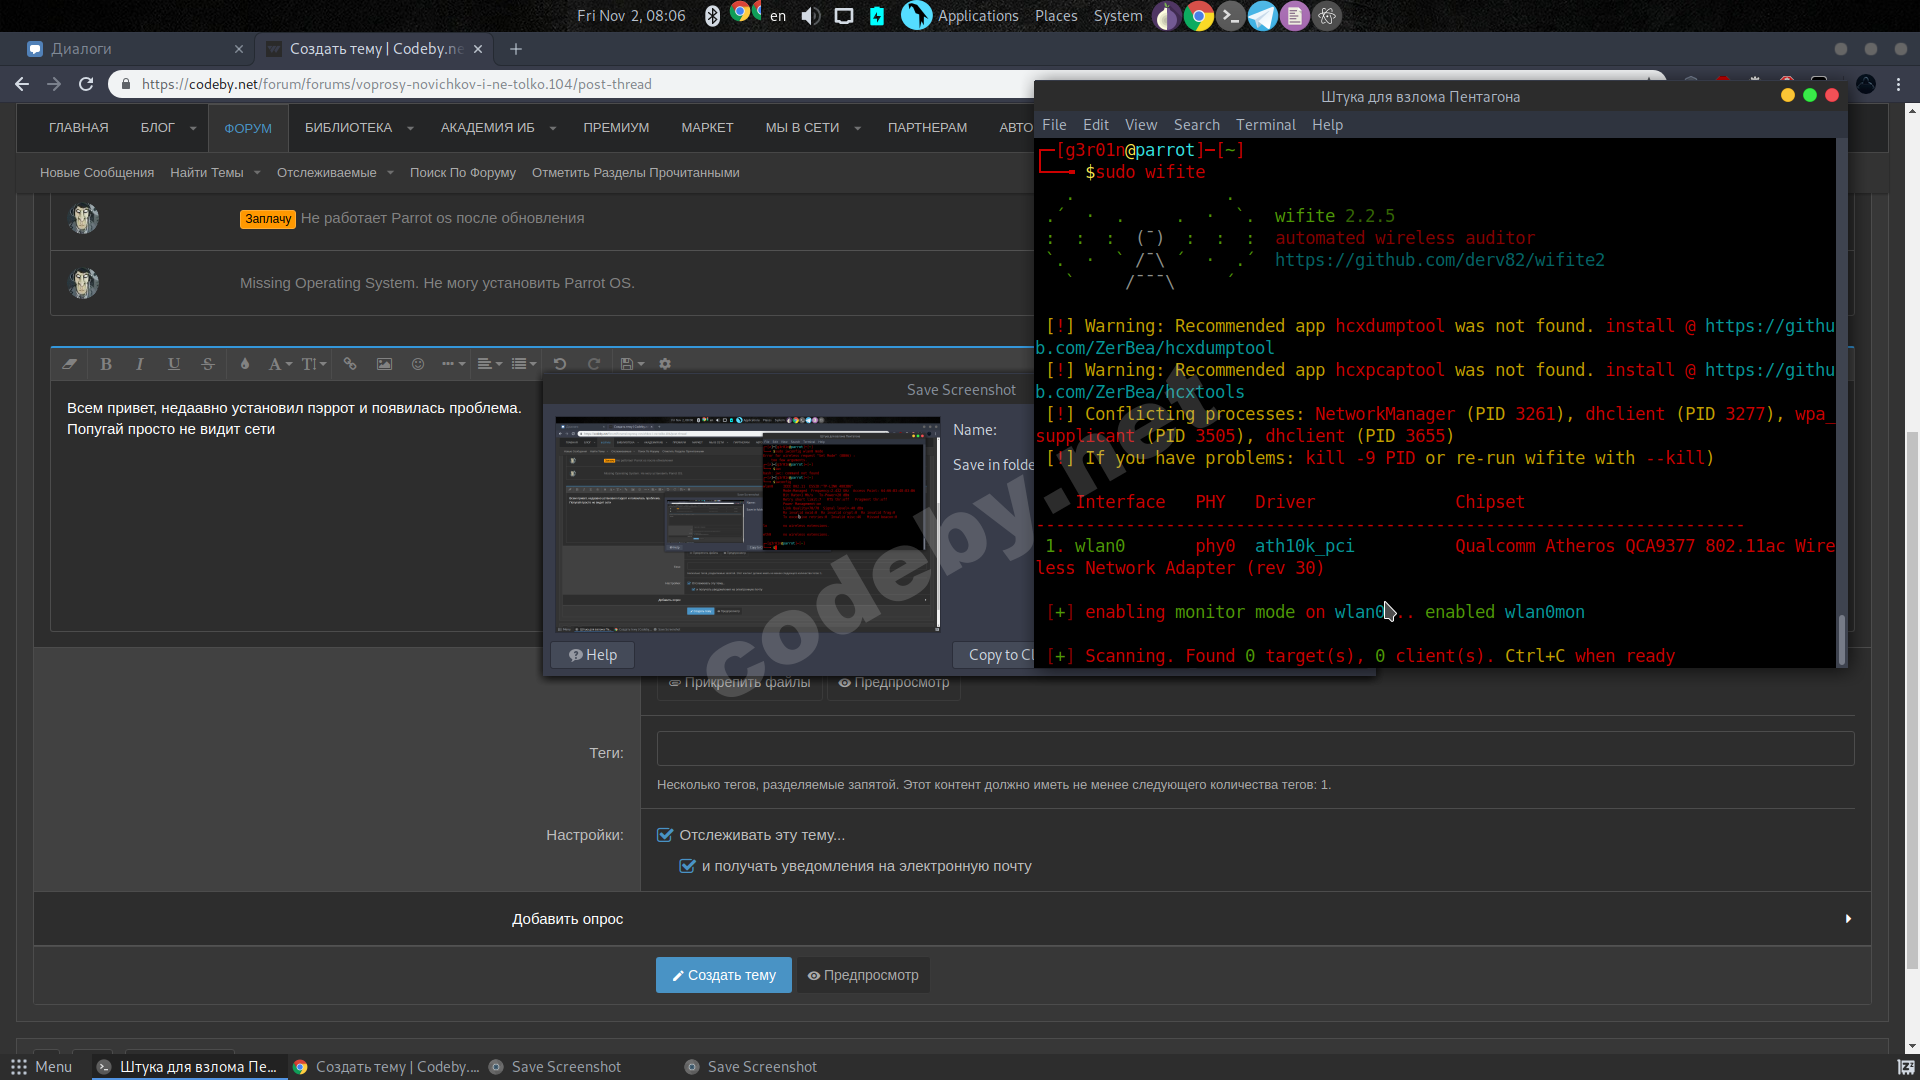Click the undo arrow in editor
The width and height of the screenshot is (1920, 1080).
coord(560,364)
